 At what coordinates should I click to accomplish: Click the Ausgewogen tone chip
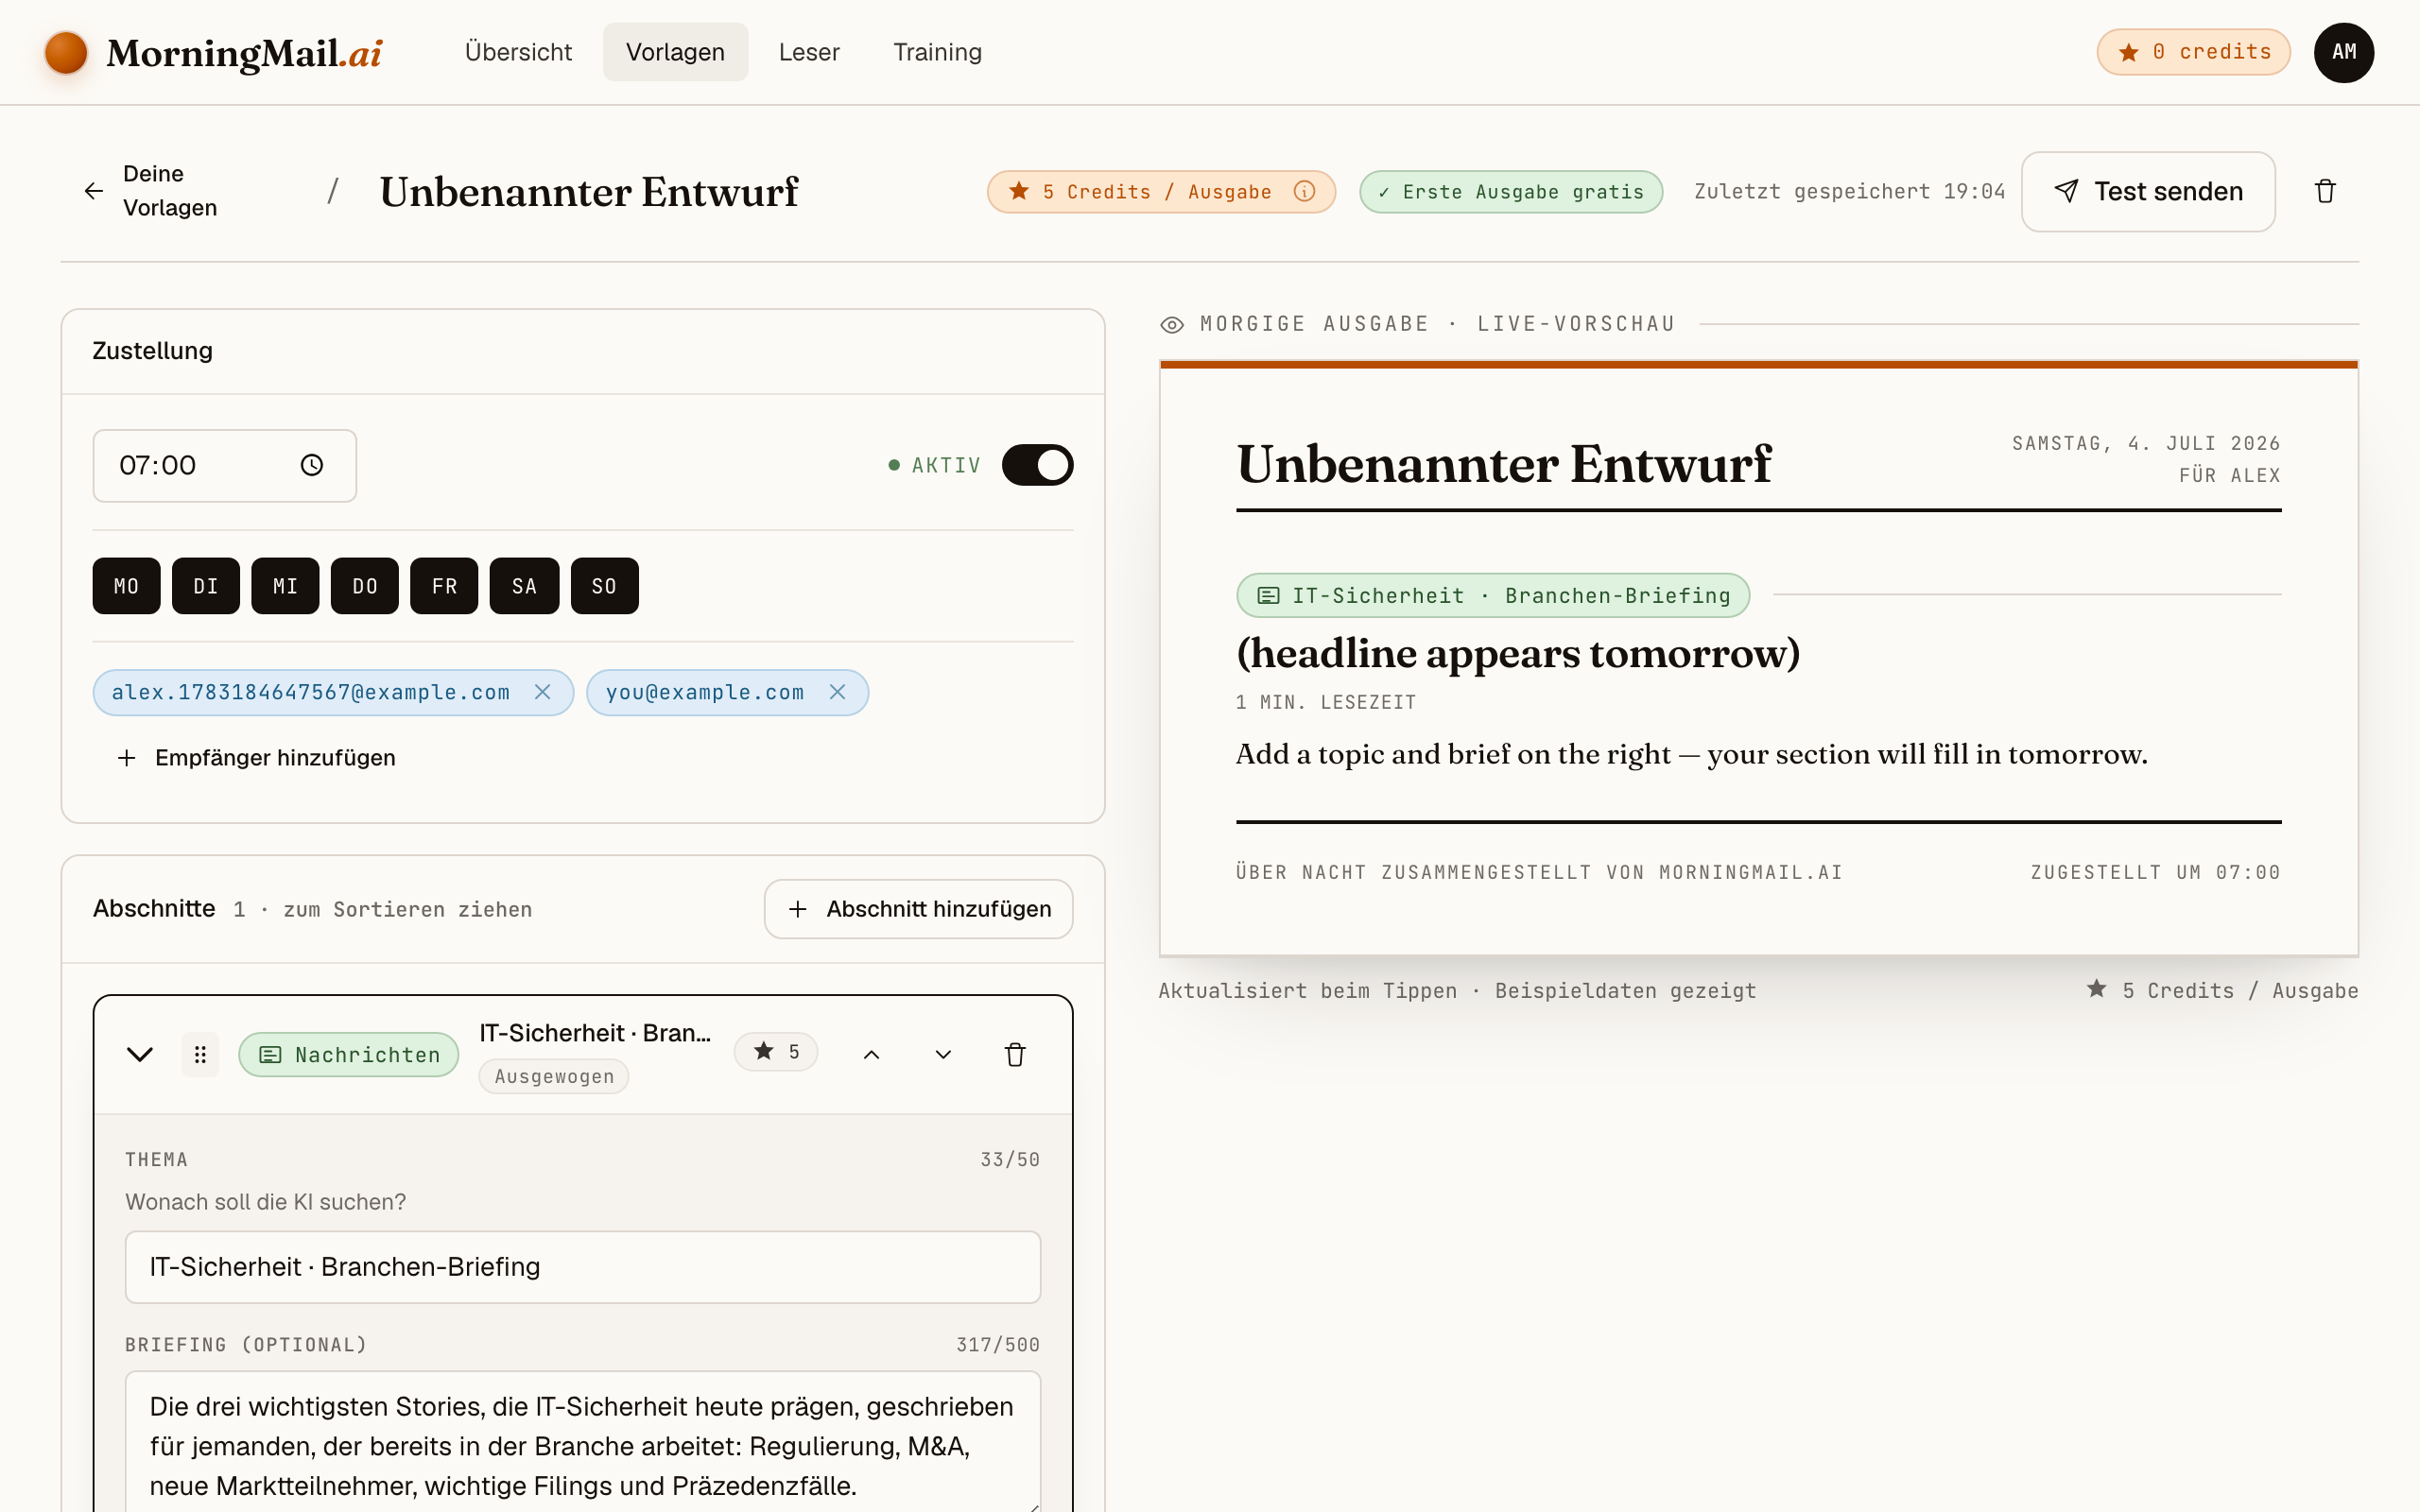[554, 1077]
